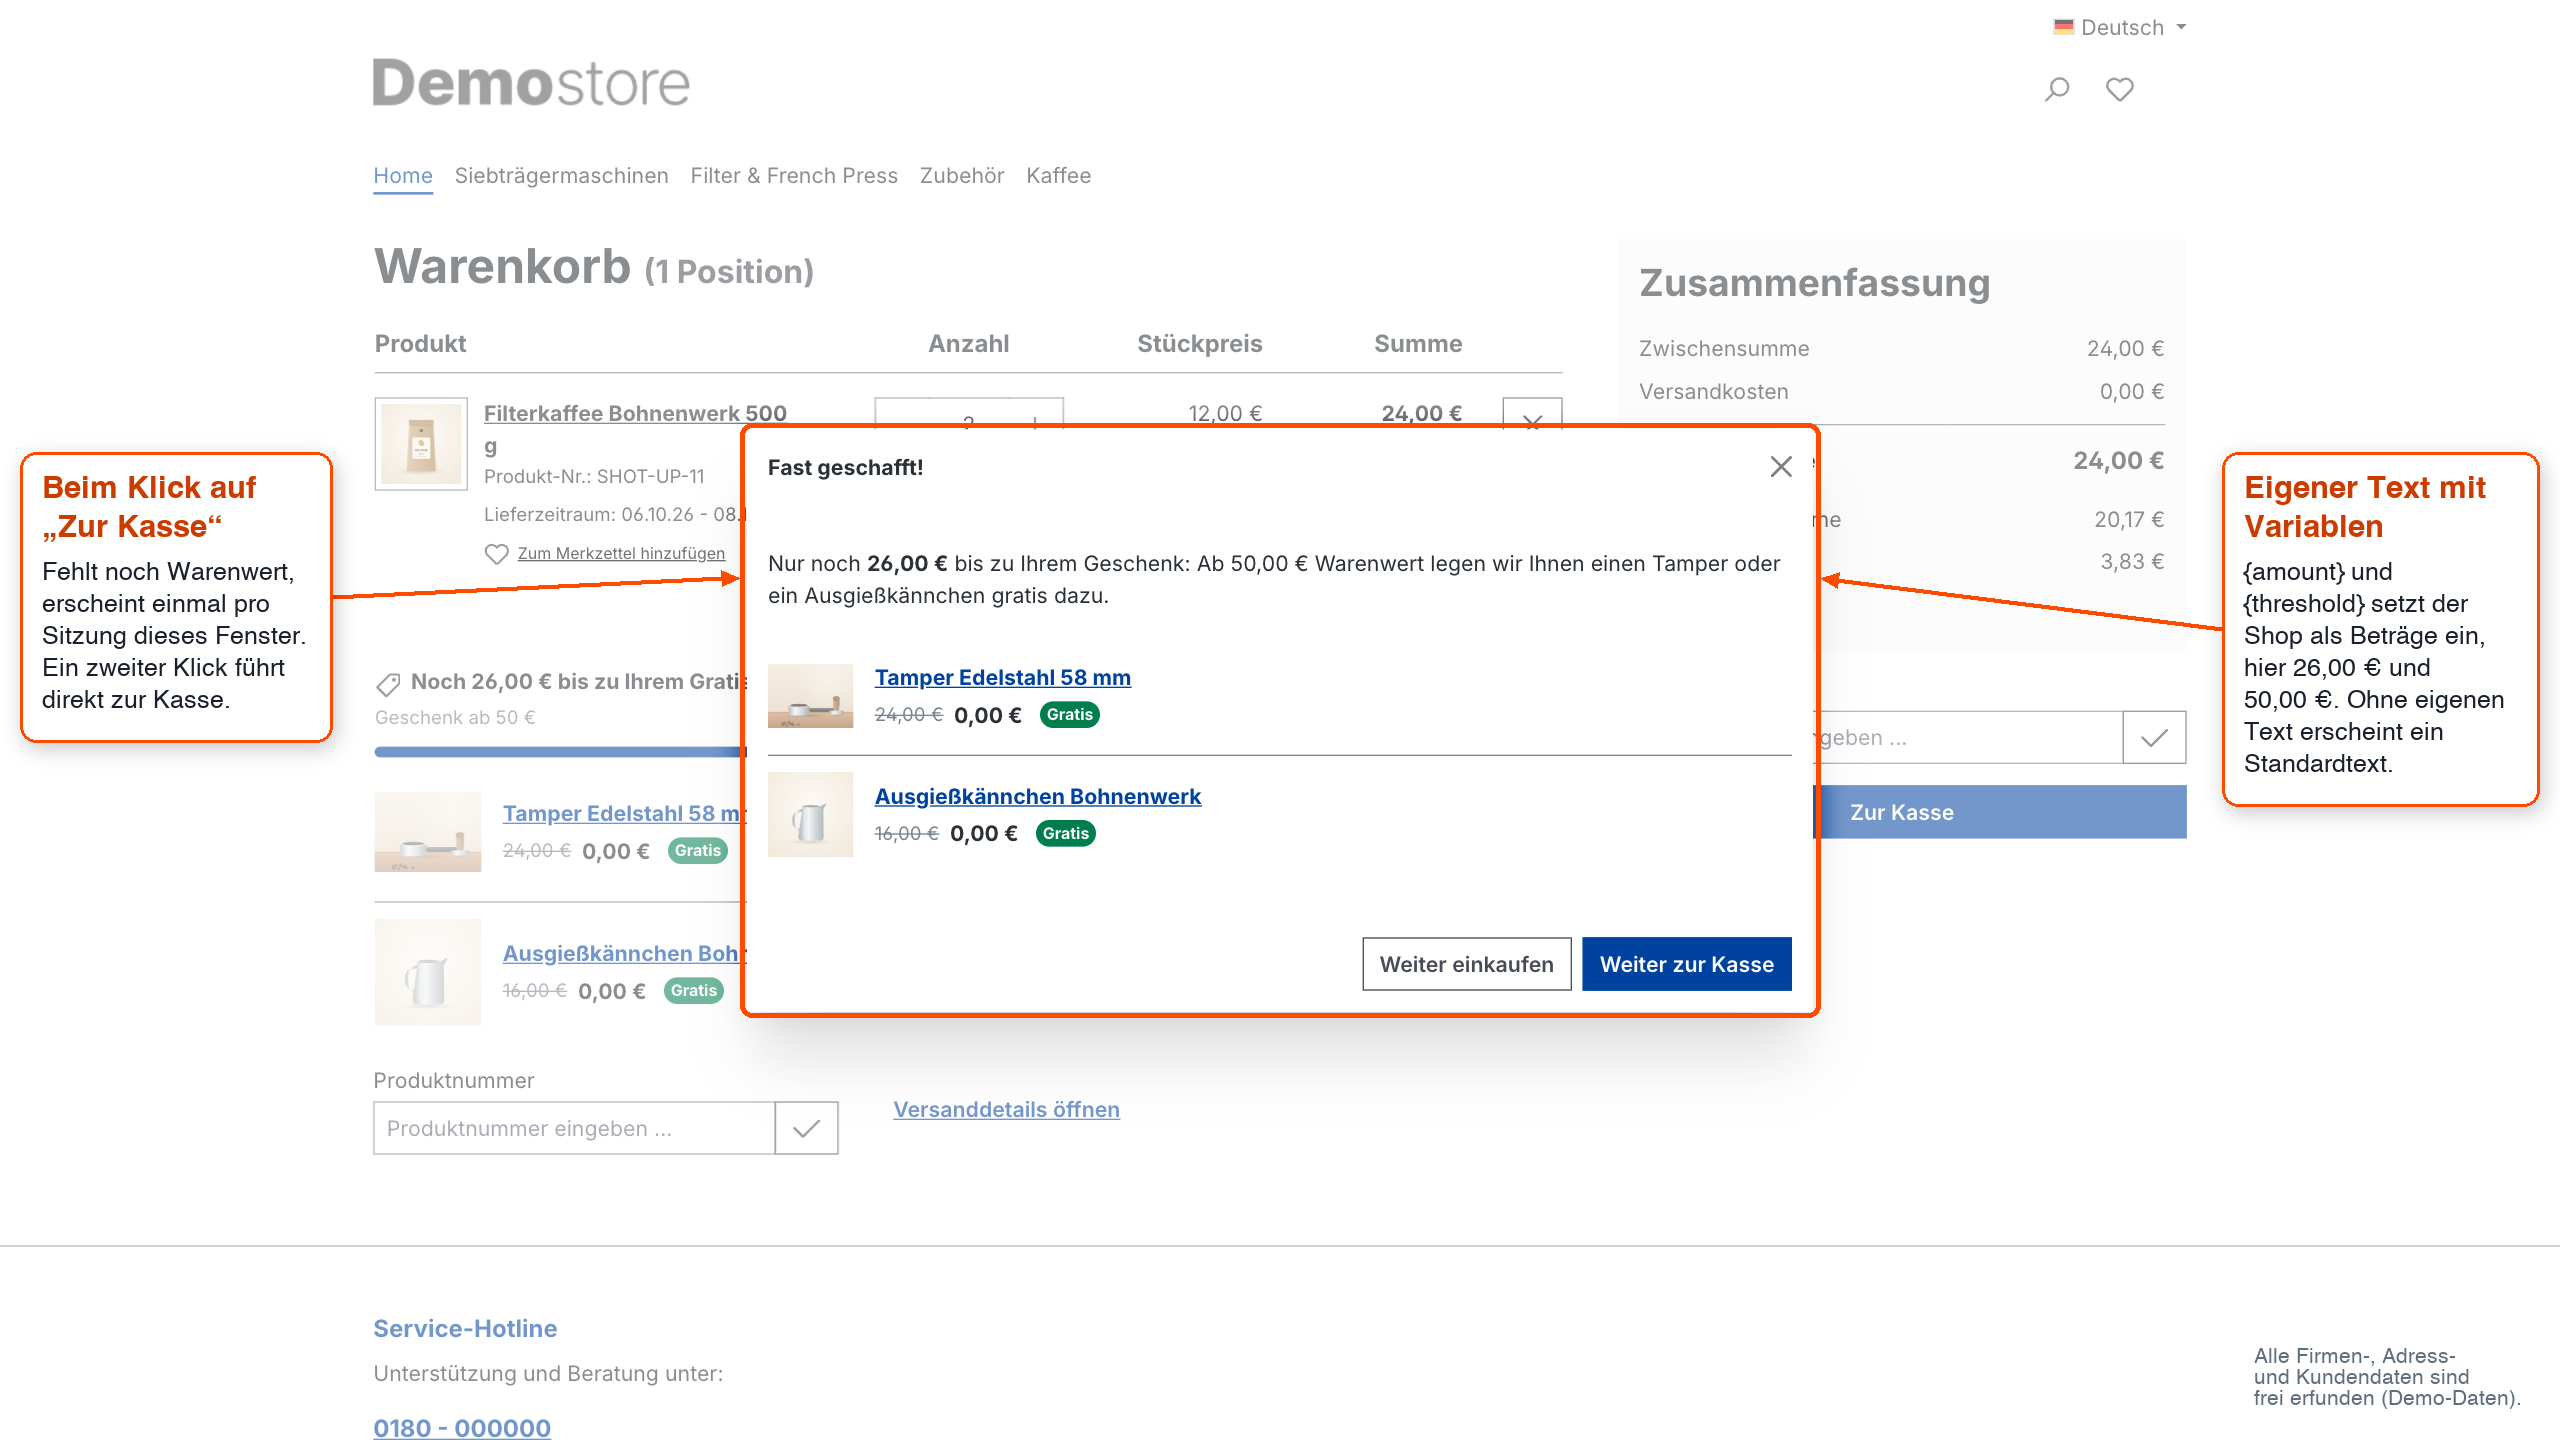The image size is (2560, 1440).
Task: Call service hotline link 0180 - 000000
Action: [462, 1428]
